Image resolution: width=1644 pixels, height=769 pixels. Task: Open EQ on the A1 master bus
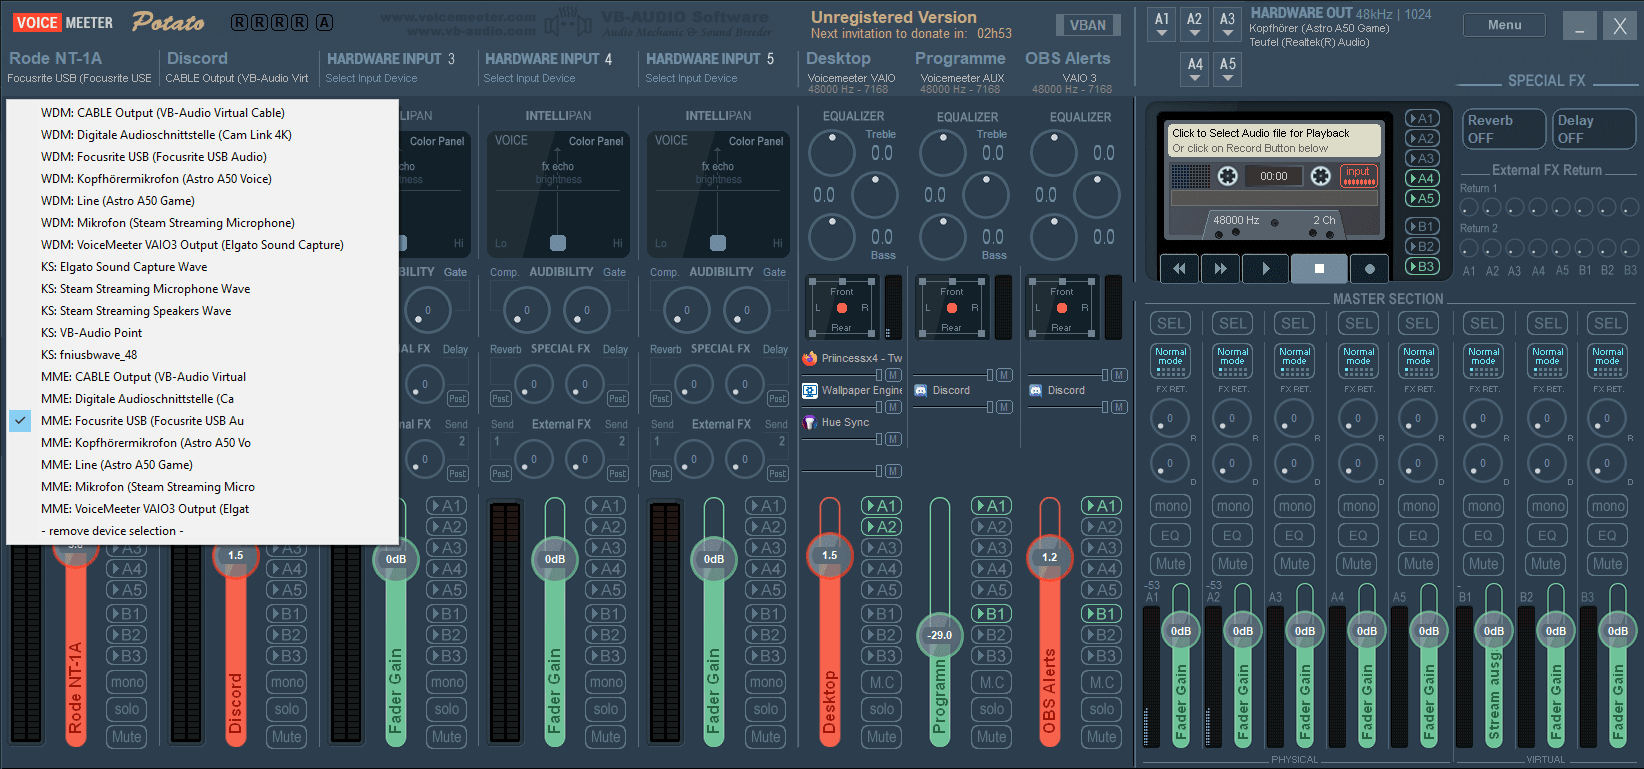coord(1170,535)
